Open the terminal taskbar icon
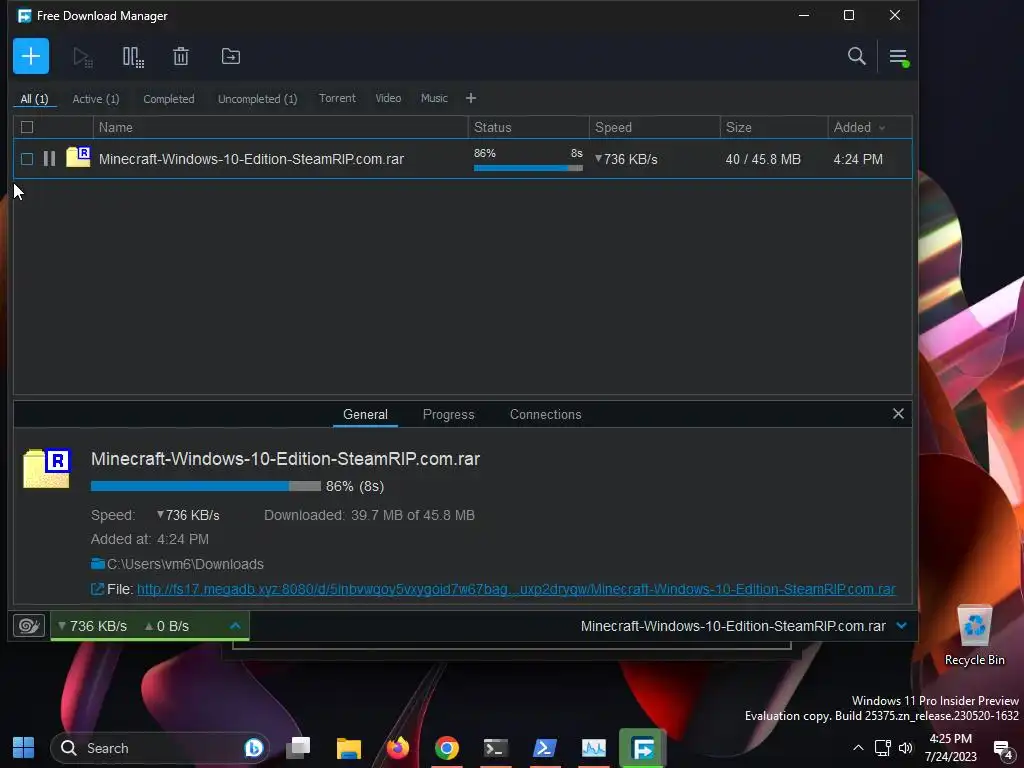Screen dimensions: 1024x768 [x=496, y=748]
